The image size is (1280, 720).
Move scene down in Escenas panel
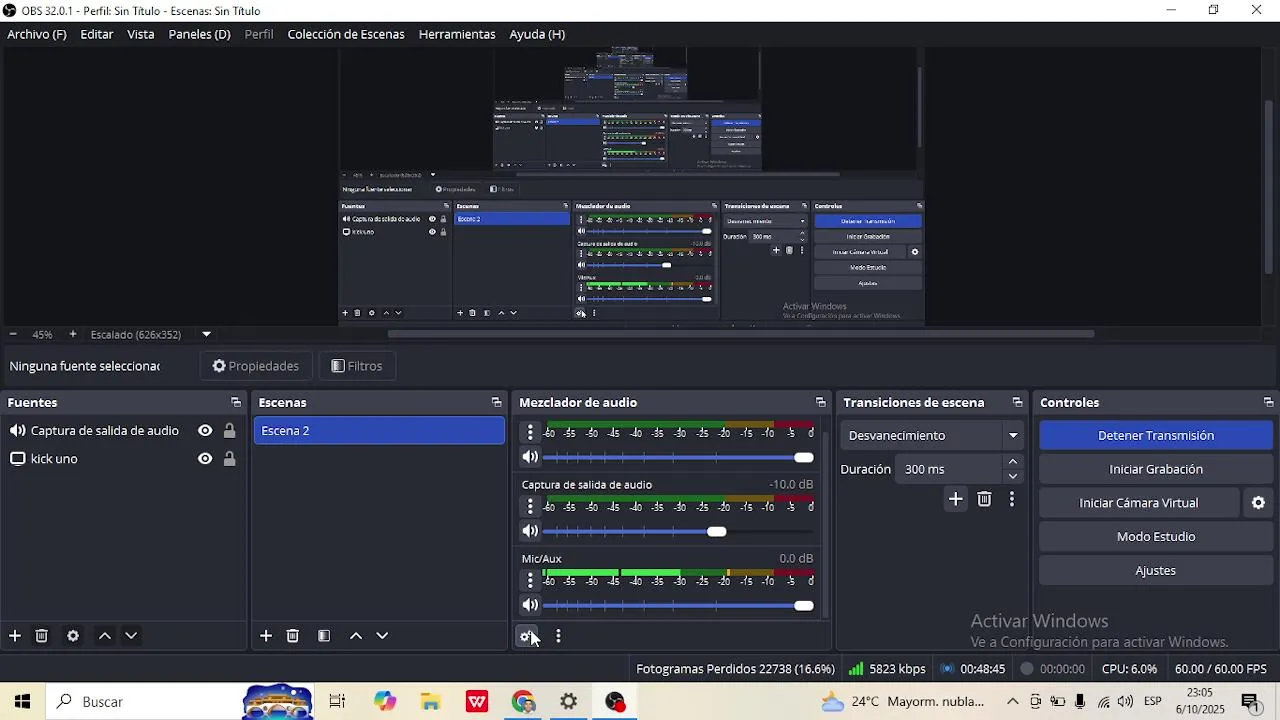tap(382, 636)
